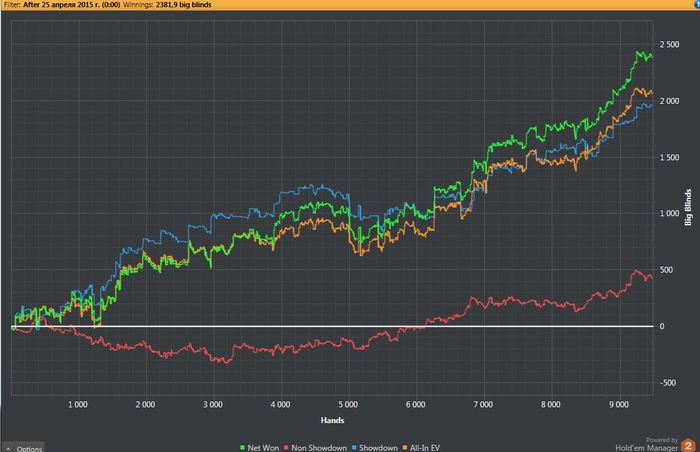Toggle the All-In EV orange legend swatch

pos(405,448)
